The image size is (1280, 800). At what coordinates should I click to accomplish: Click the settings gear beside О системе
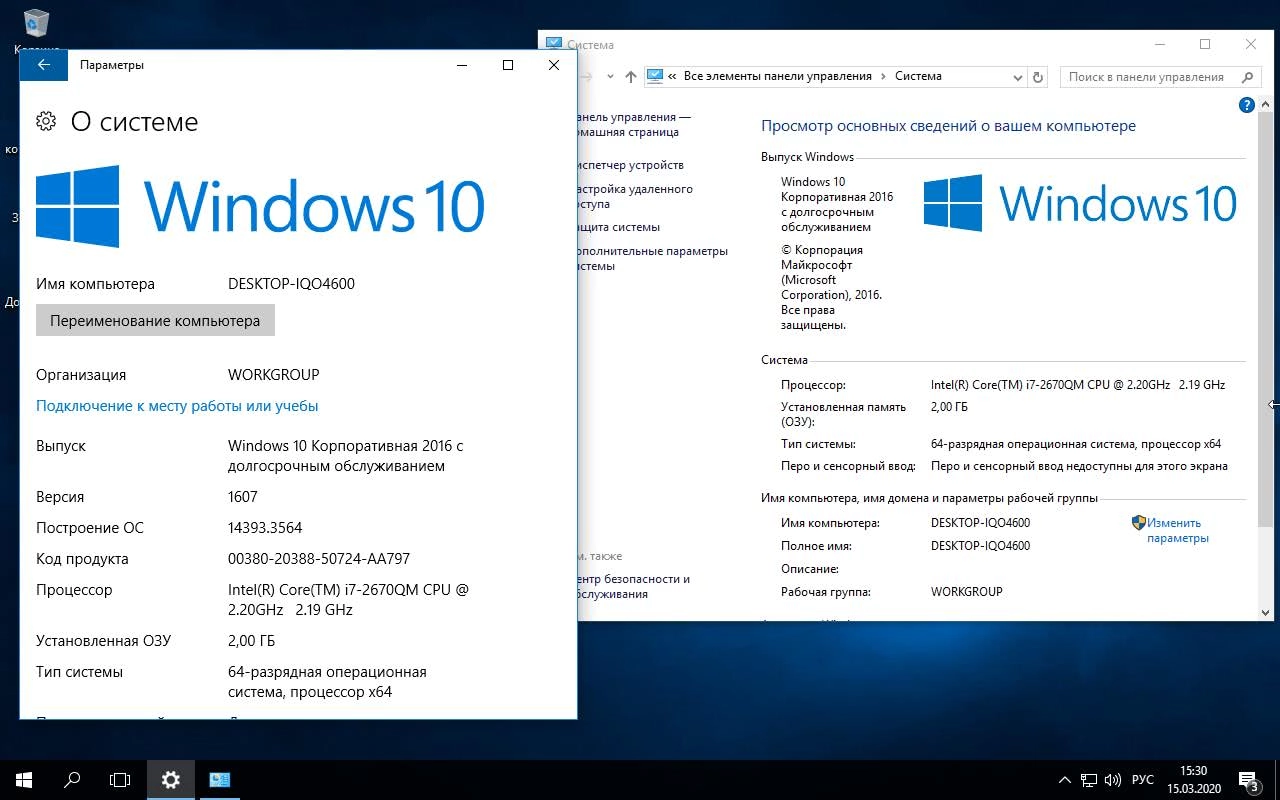(46, 122)
